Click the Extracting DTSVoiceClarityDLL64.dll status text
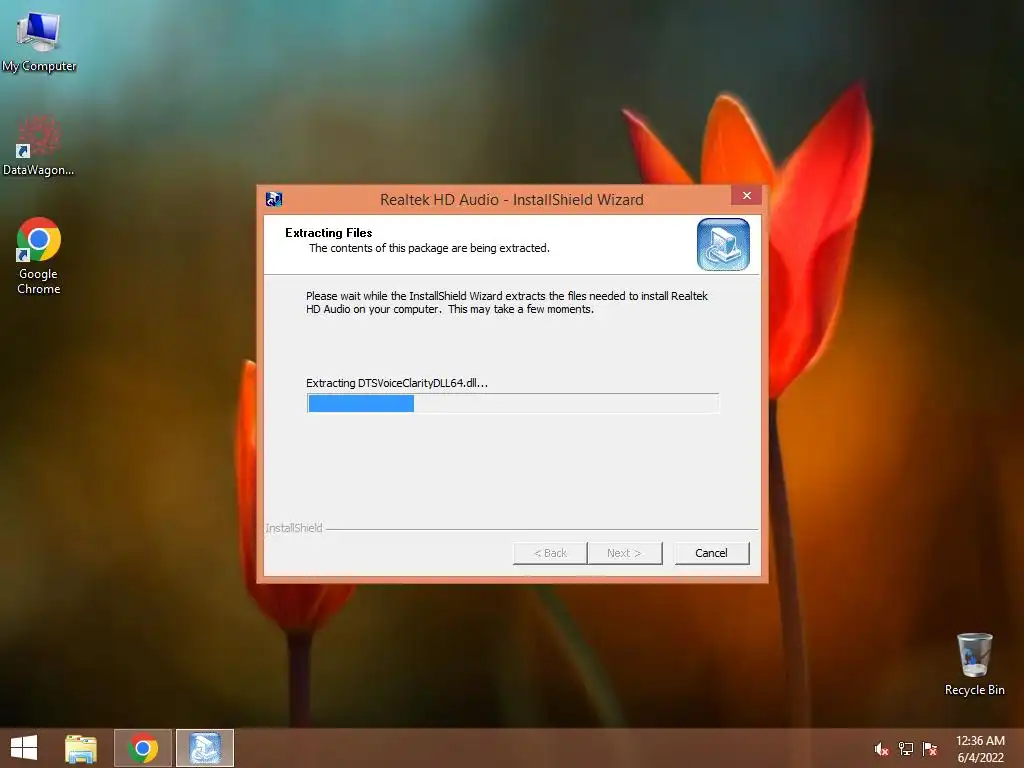This screenshot has width=1024, height=768. [396, 383]
